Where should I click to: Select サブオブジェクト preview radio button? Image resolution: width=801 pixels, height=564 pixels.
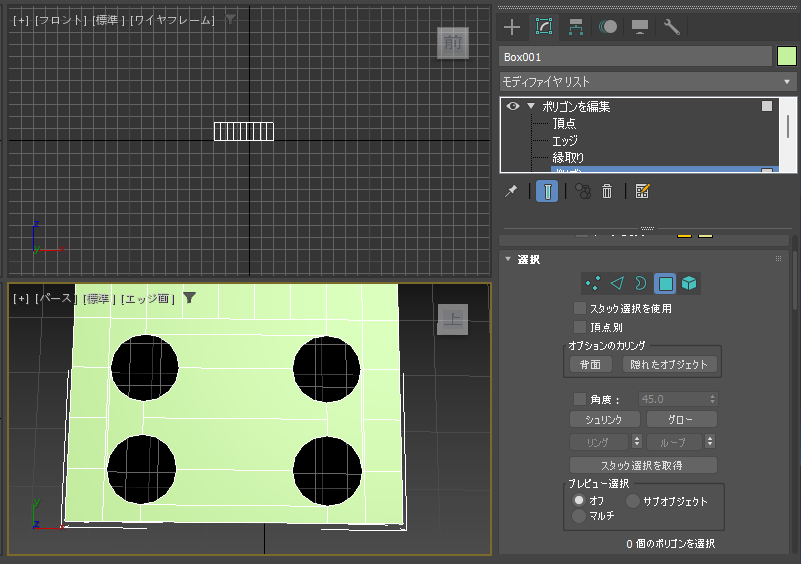pos(633,501)
